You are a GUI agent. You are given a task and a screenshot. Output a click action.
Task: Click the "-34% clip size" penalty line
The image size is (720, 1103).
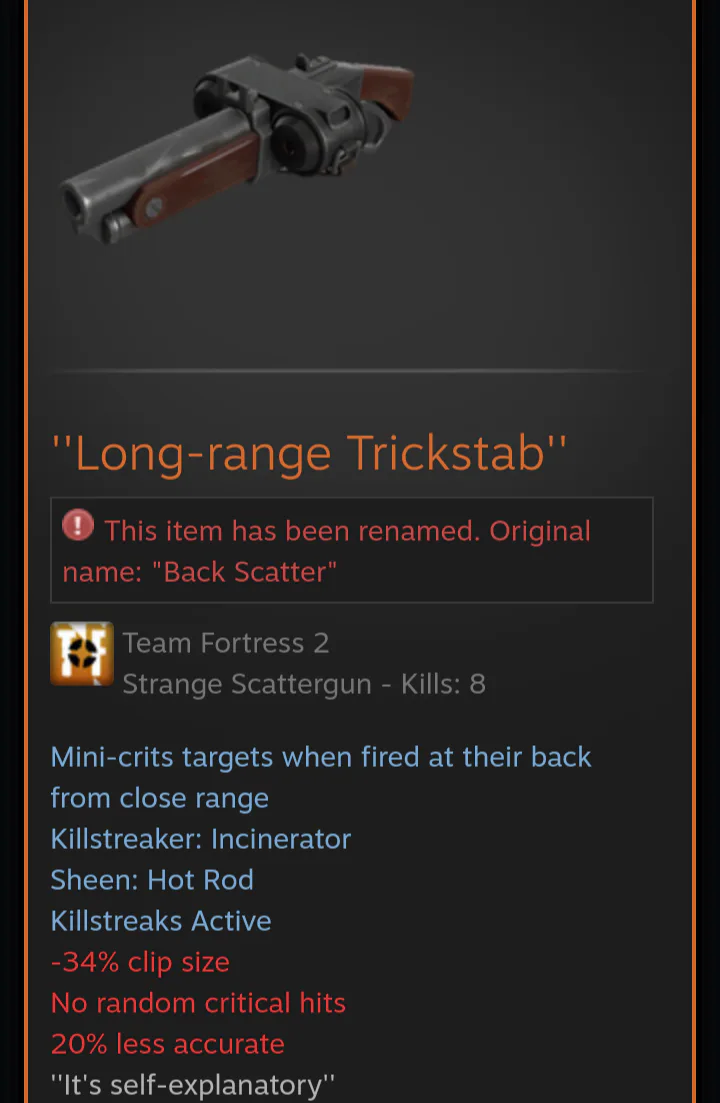[140, 962]
